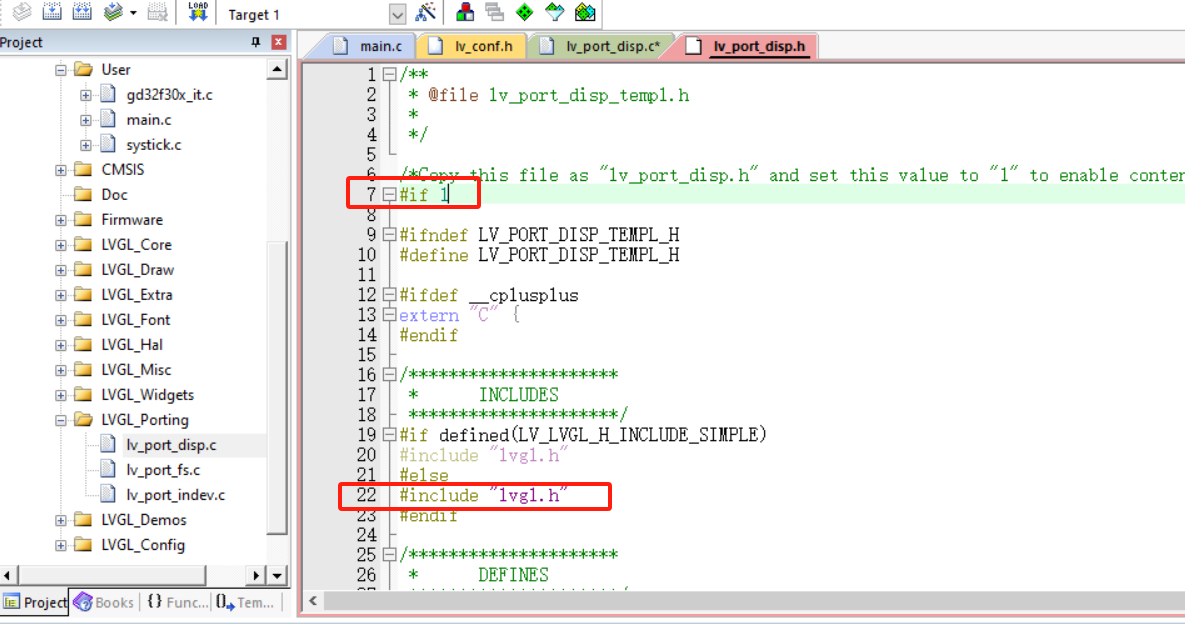Launch the Pack Installer icon
This screenshot has height=624, width=1185.
[585, 13]
